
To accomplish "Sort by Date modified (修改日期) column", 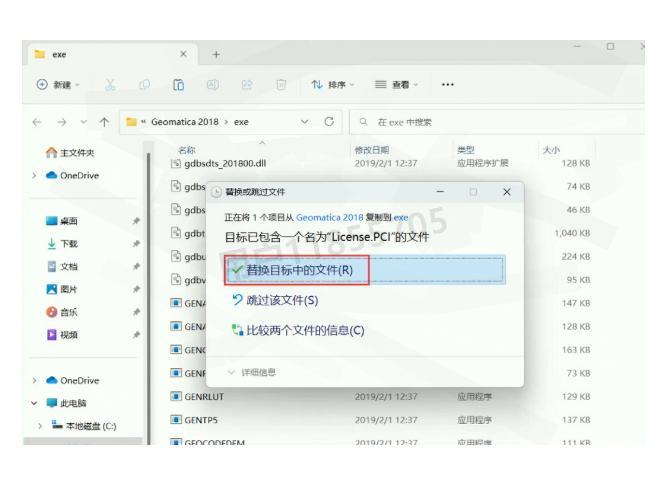I will (372, 150).
